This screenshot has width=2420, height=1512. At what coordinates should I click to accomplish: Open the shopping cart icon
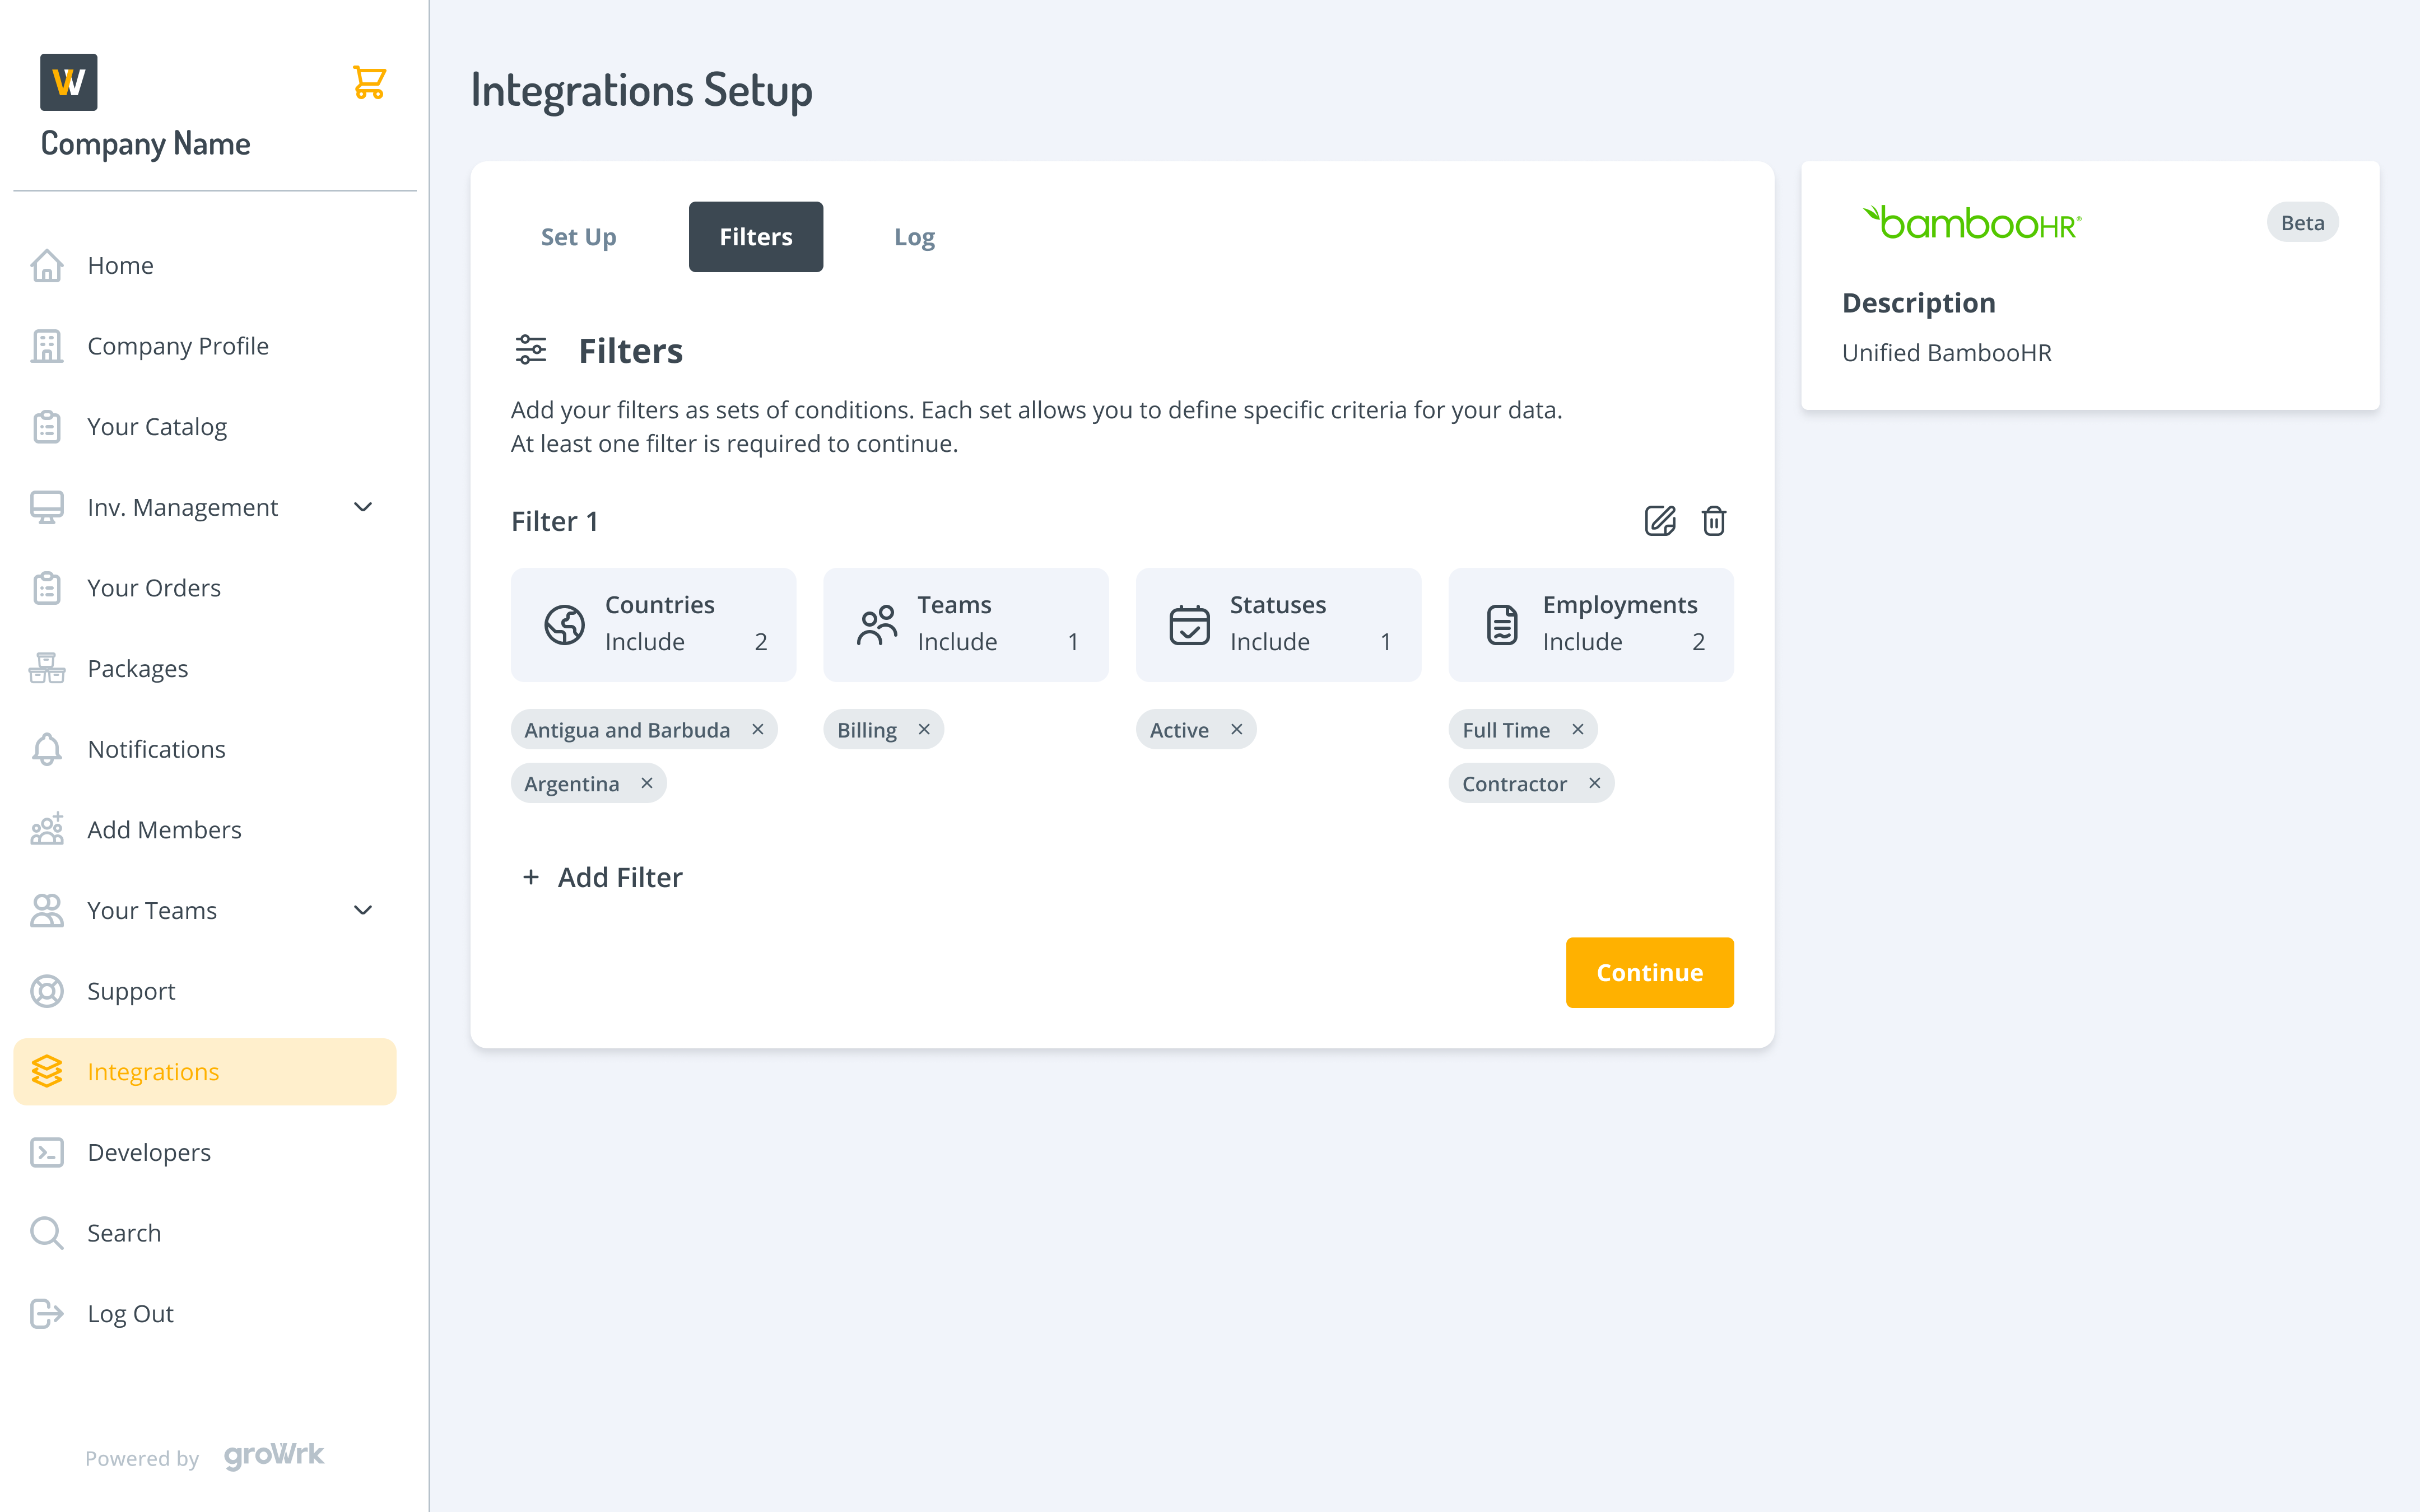point(369,82)
